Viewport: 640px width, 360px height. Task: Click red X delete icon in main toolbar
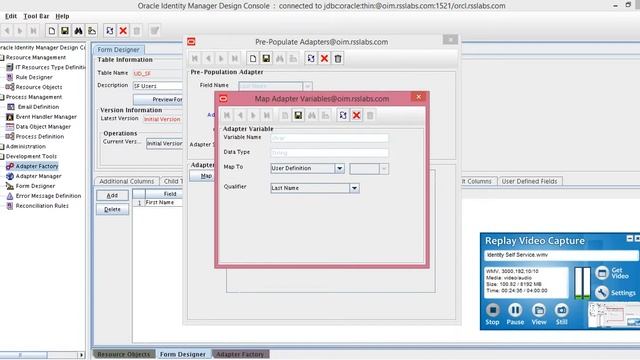tap(123, 31)
